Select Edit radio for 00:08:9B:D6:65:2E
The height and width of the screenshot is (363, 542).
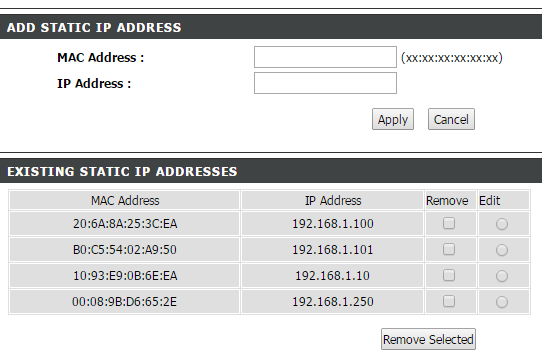point(502,302)
